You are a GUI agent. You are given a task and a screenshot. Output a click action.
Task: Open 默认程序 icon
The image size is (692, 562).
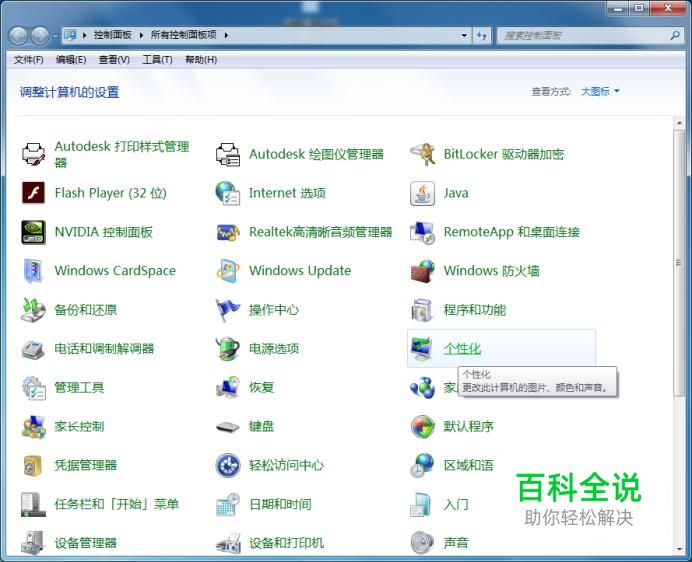click(x=422, y=426)
